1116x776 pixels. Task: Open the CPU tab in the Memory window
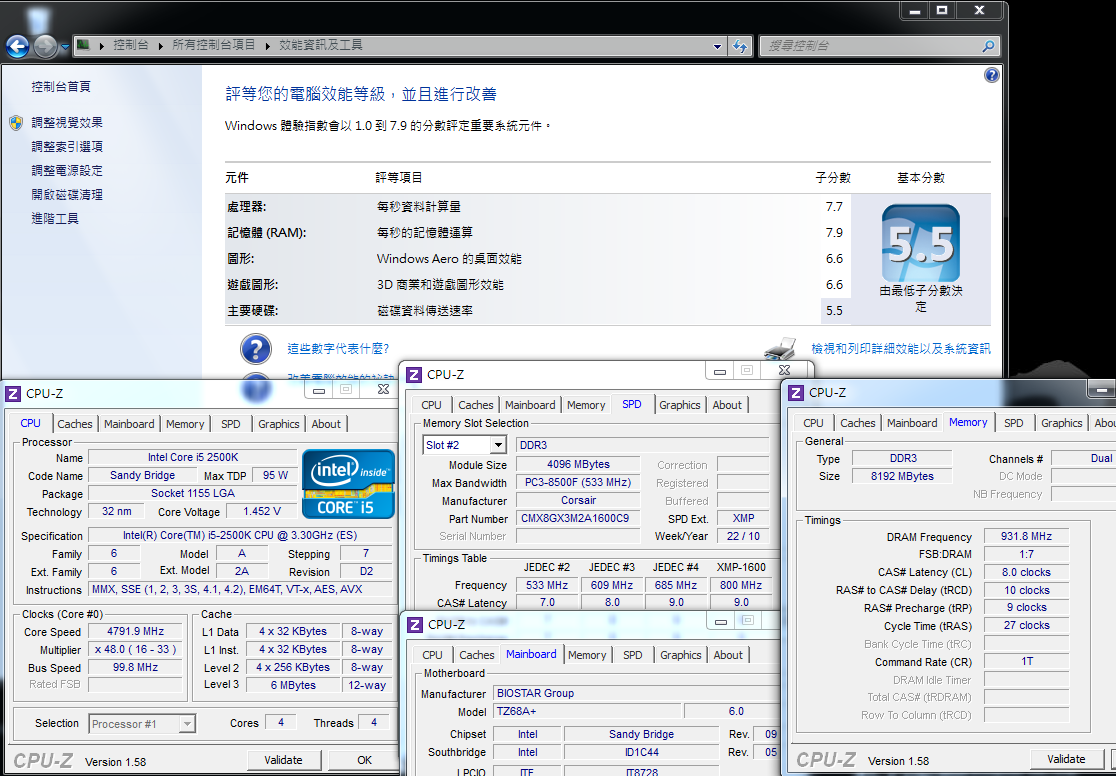click(813, 423)
